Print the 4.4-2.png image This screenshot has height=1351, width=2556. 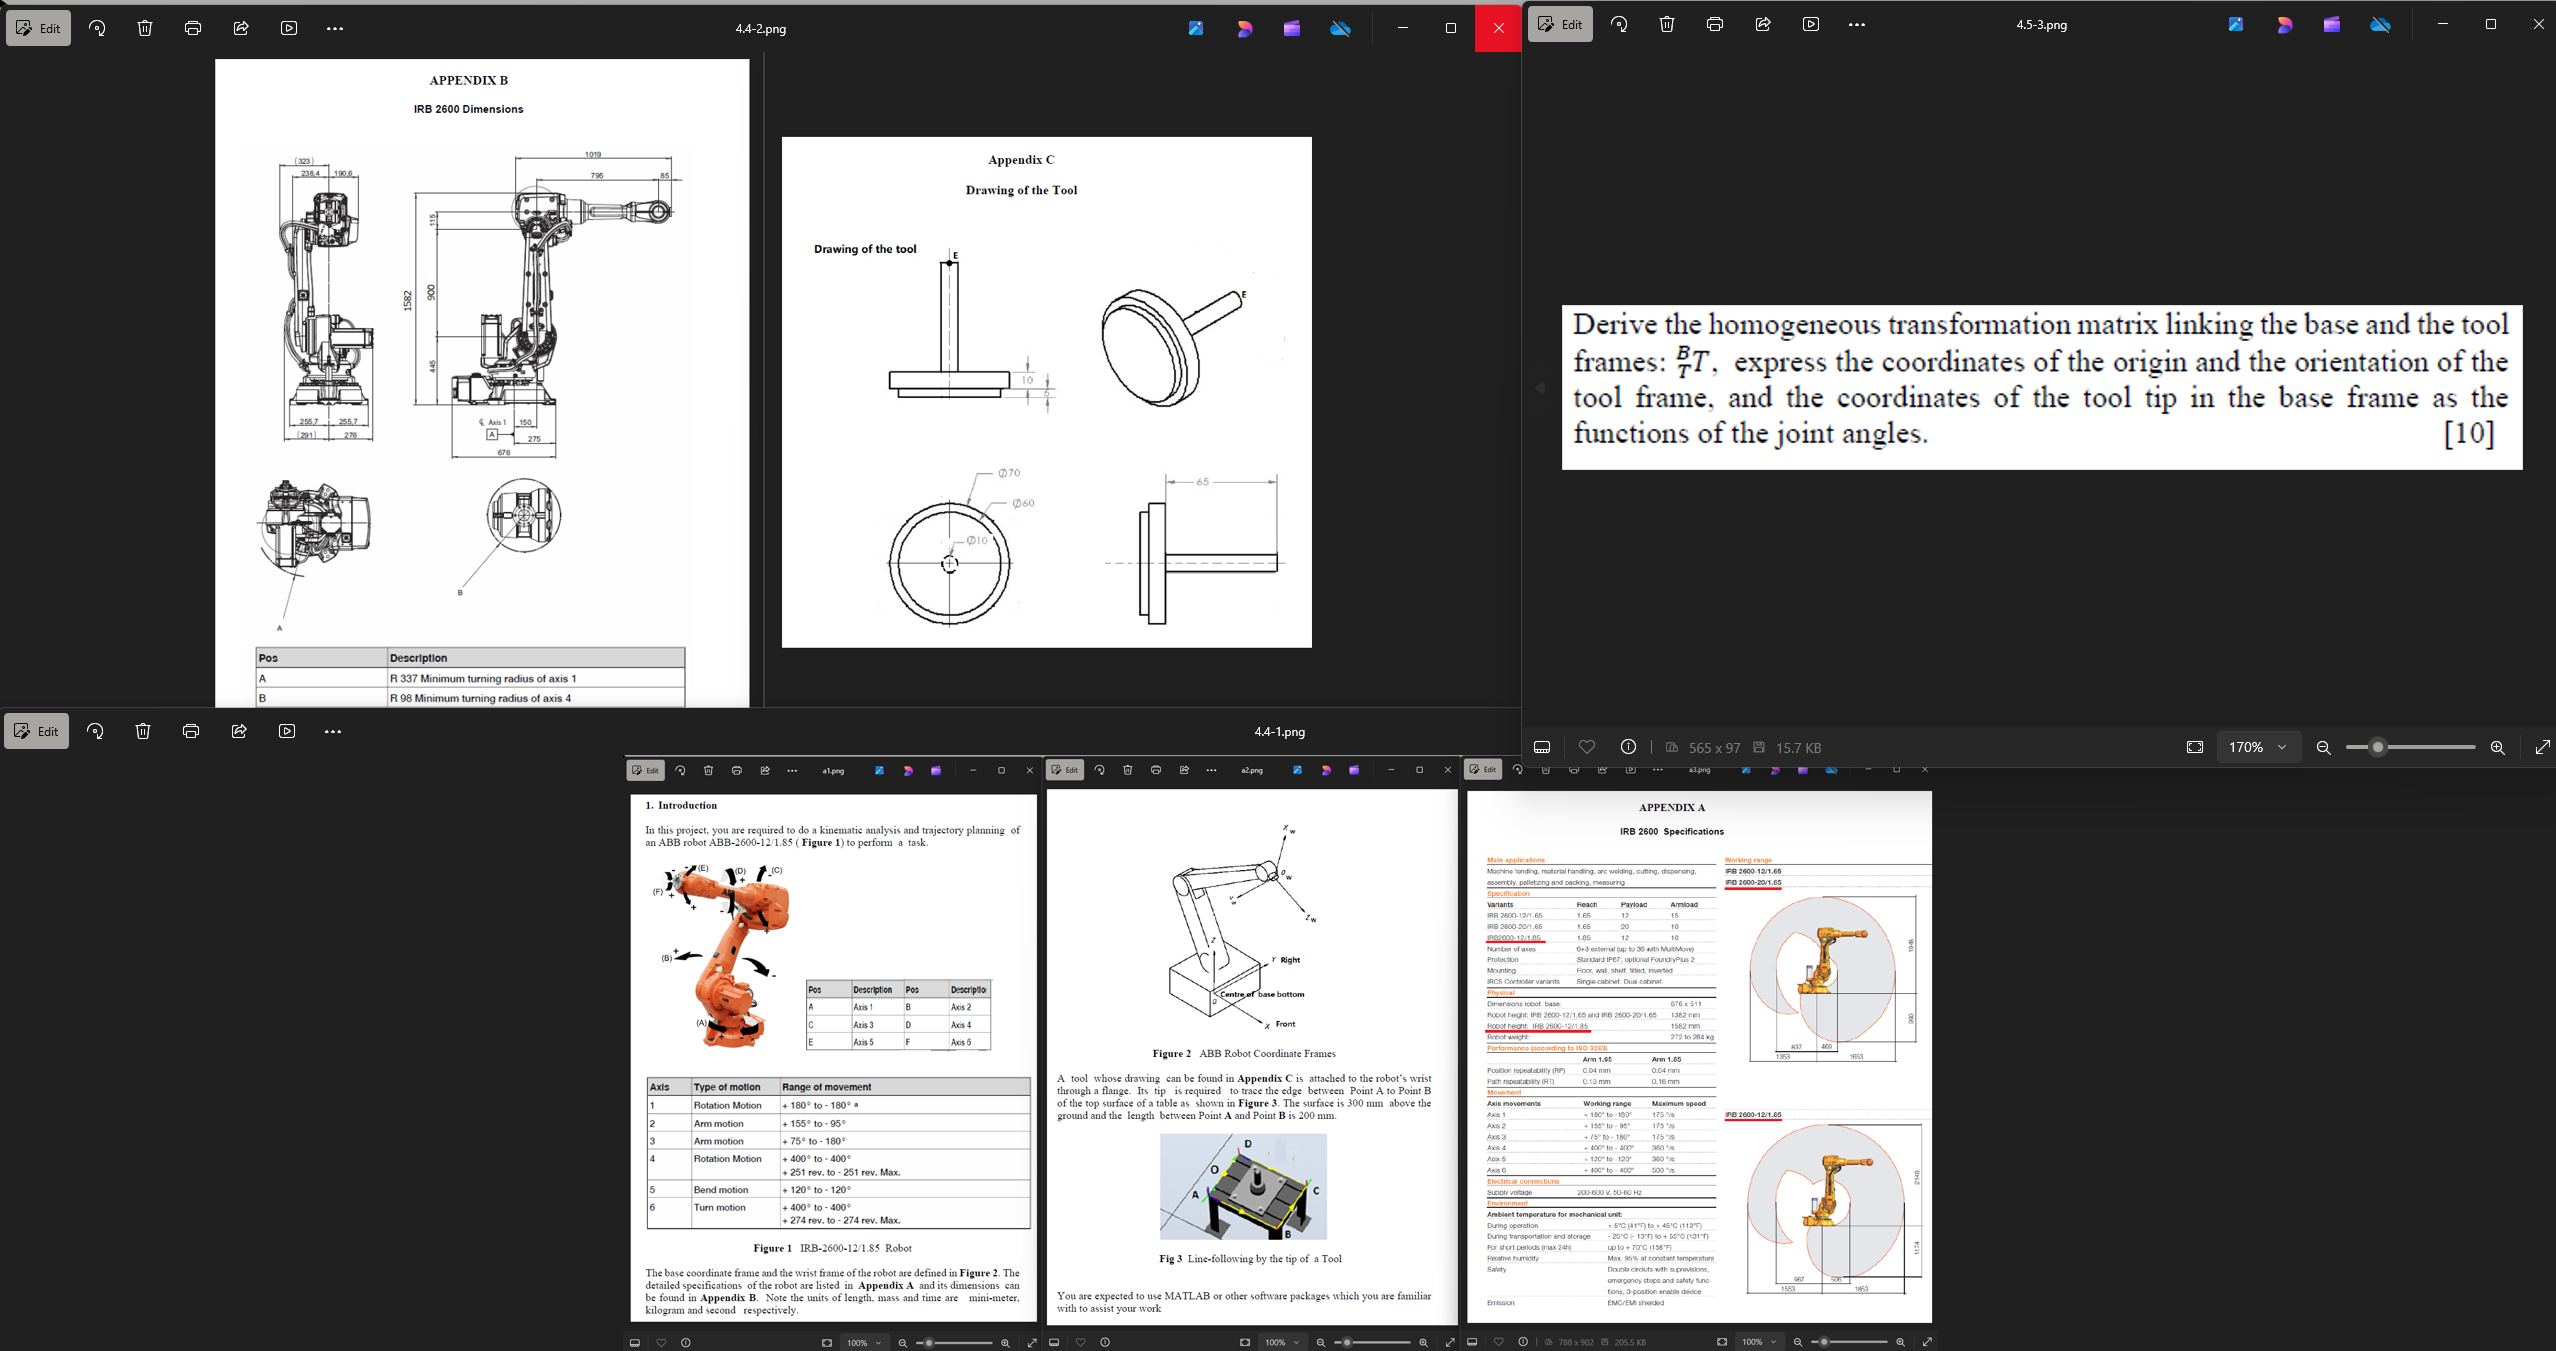(x=193, y=28)
